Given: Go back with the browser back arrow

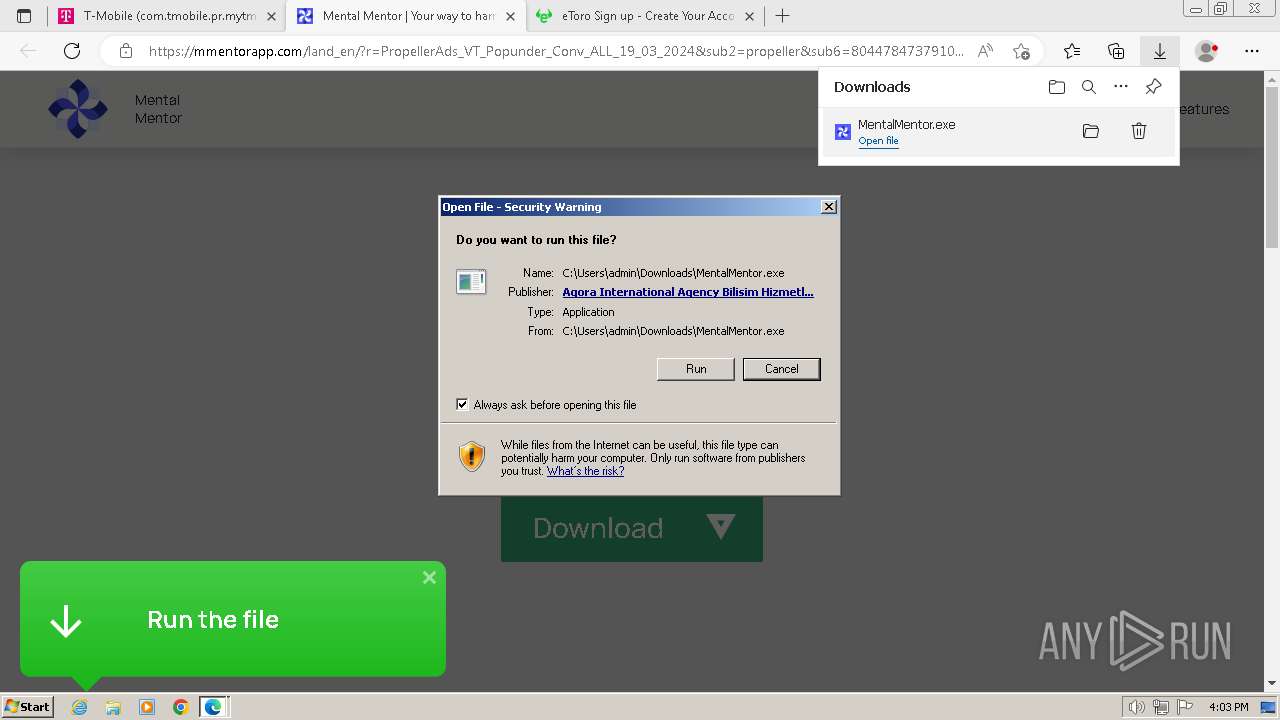Looking at the screenshot, I should pos(28,51).
